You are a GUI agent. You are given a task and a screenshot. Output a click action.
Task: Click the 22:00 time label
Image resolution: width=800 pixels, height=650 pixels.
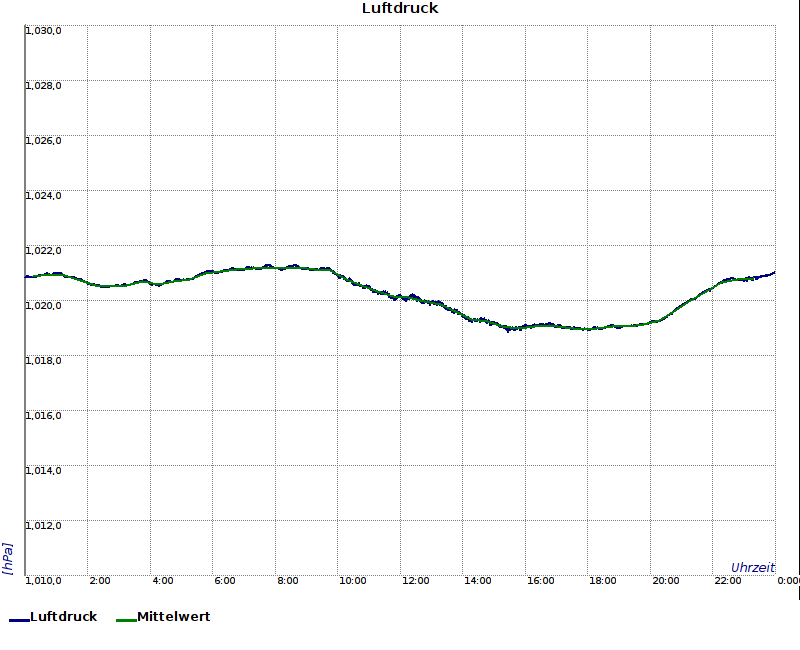(728, 581)
